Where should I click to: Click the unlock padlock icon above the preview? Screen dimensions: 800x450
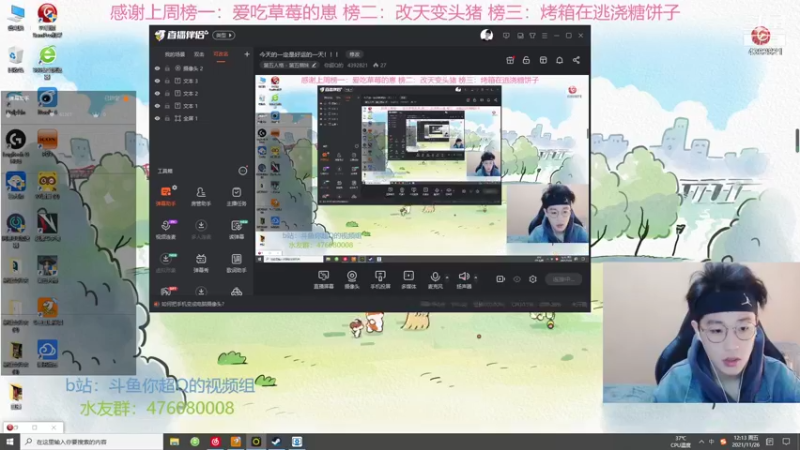(x=526, y=60)
